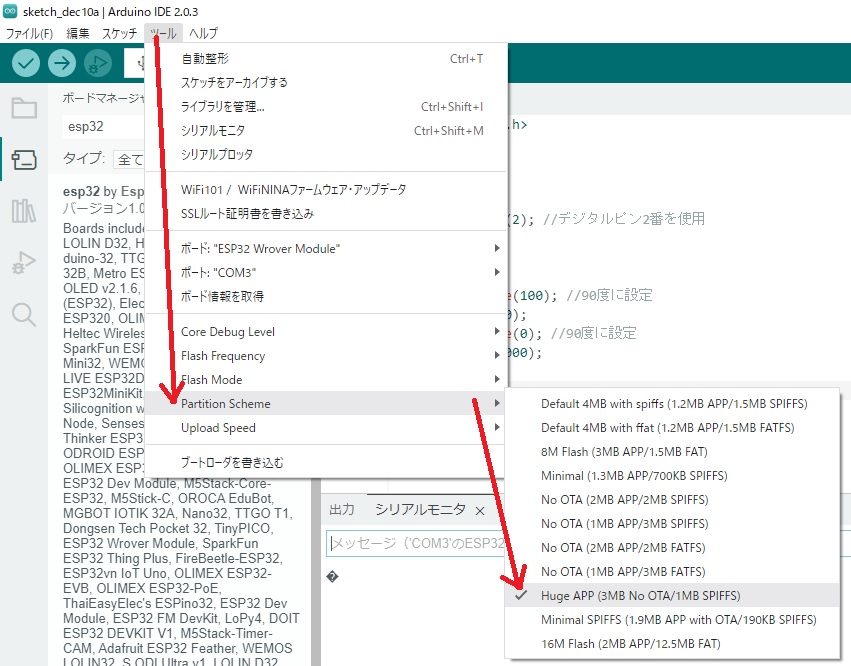This screenshot has height=666, width=851.
Task: Switch to the 出力 tab
Action: pos(342,510)
